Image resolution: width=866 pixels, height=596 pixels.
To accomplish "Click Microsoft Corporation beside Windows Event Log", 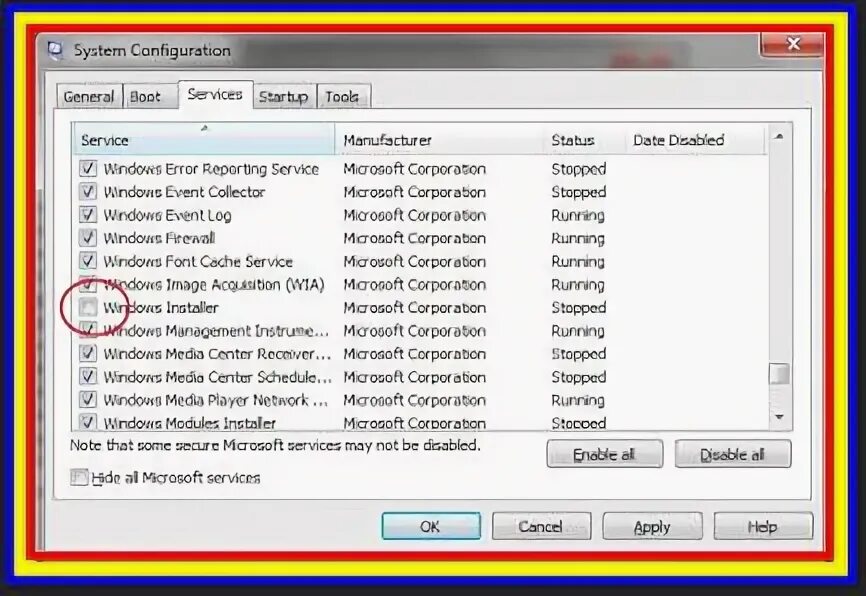I will pyautogui.click(x=415, y=215).
